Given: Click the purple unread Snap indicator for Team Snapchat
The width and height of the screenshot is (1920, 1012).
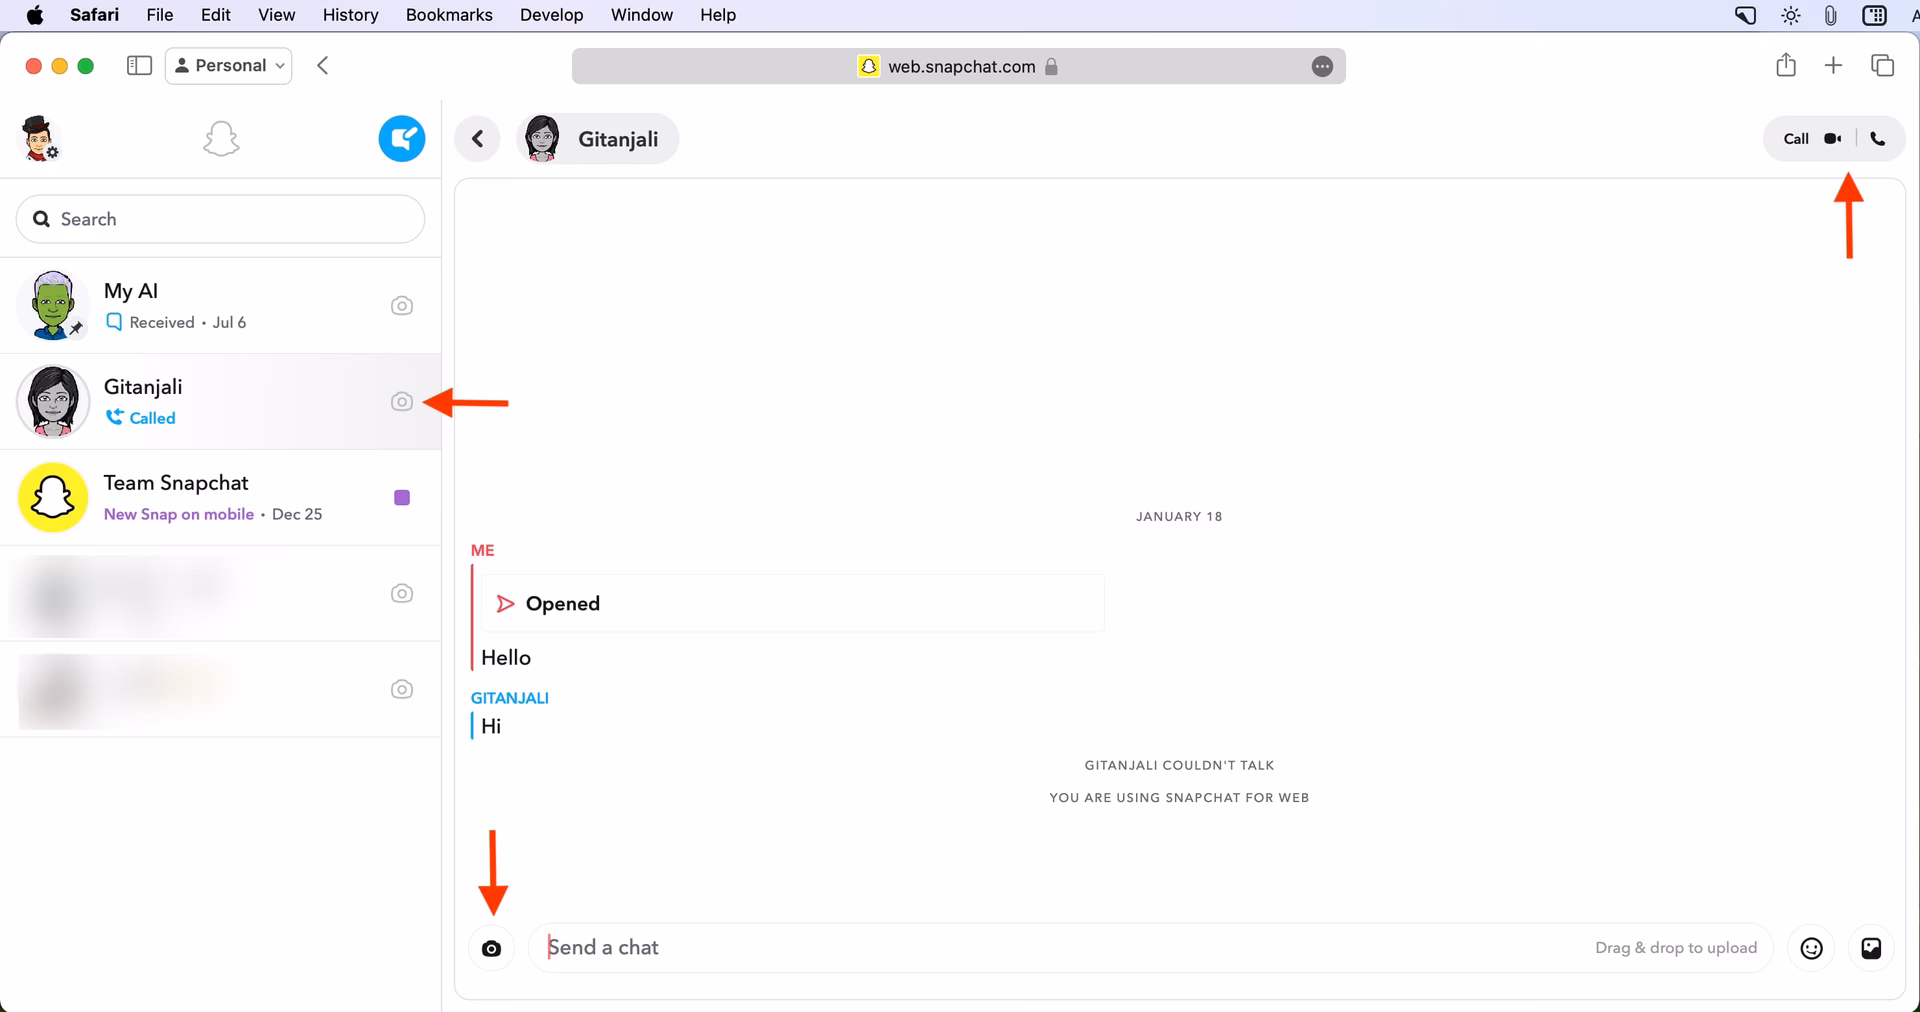Looking at the screenshot, I should click(x=401, y=497).
